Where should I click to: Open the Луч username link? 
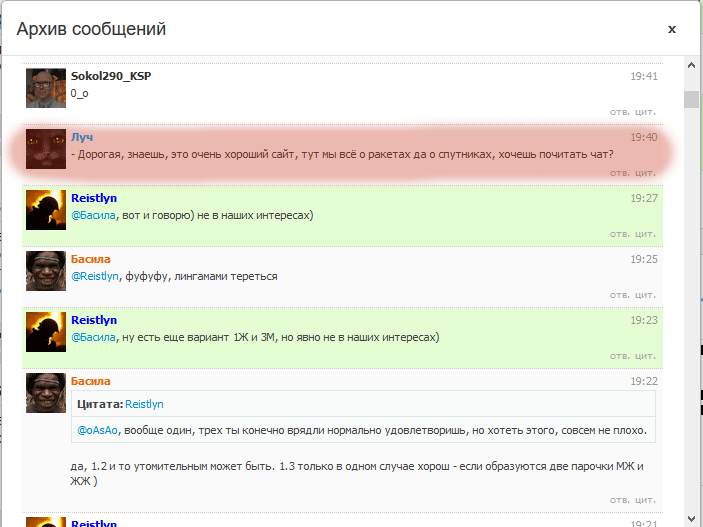point(82,137)
